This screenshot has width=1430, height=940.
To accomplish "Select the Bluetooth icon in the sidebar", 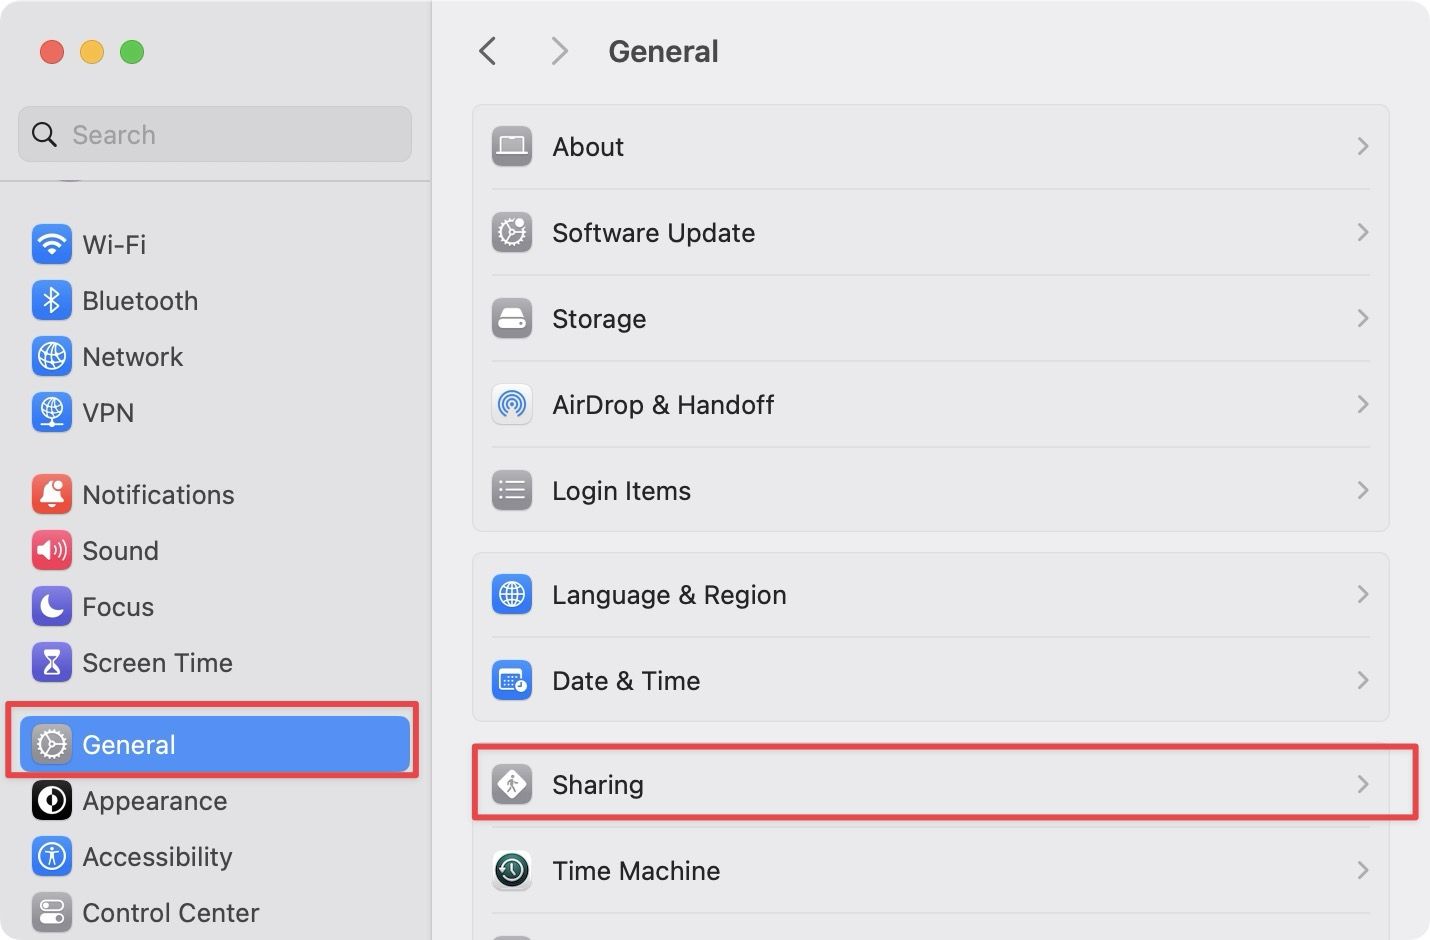I will coord(51,300).
